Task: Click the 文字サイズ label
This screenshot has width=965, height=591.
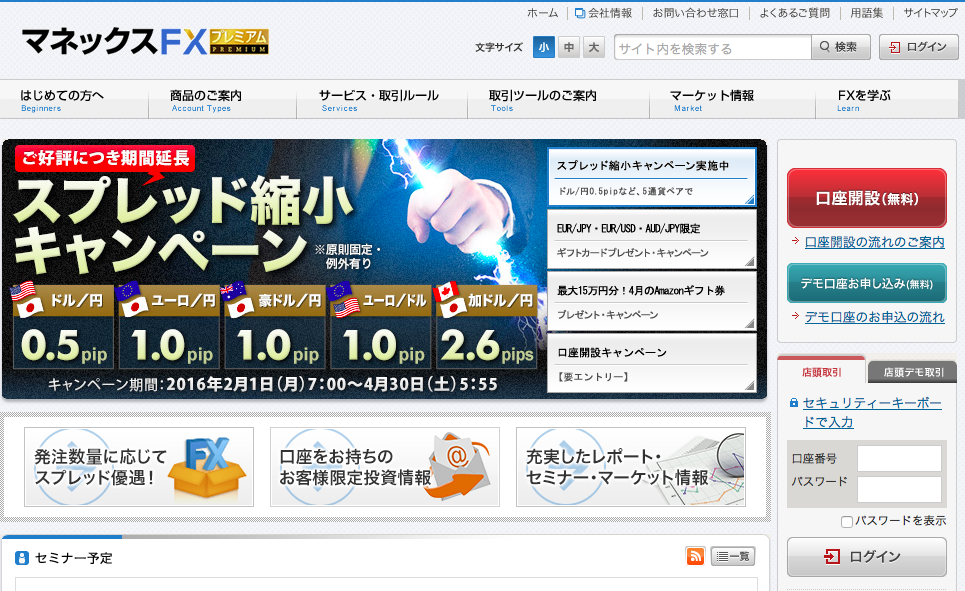Action: [499, 47]
